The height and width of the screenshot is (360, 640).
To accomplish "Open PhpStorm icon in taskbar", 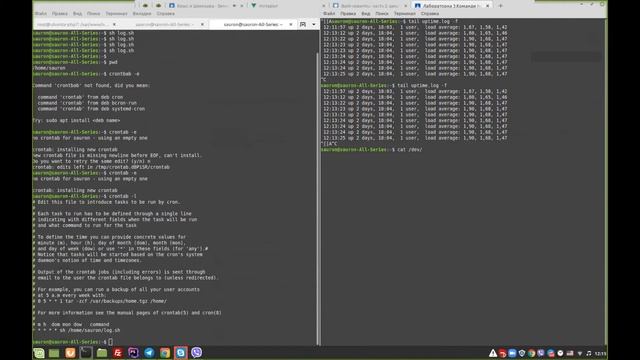I will (x=133, y=353).
